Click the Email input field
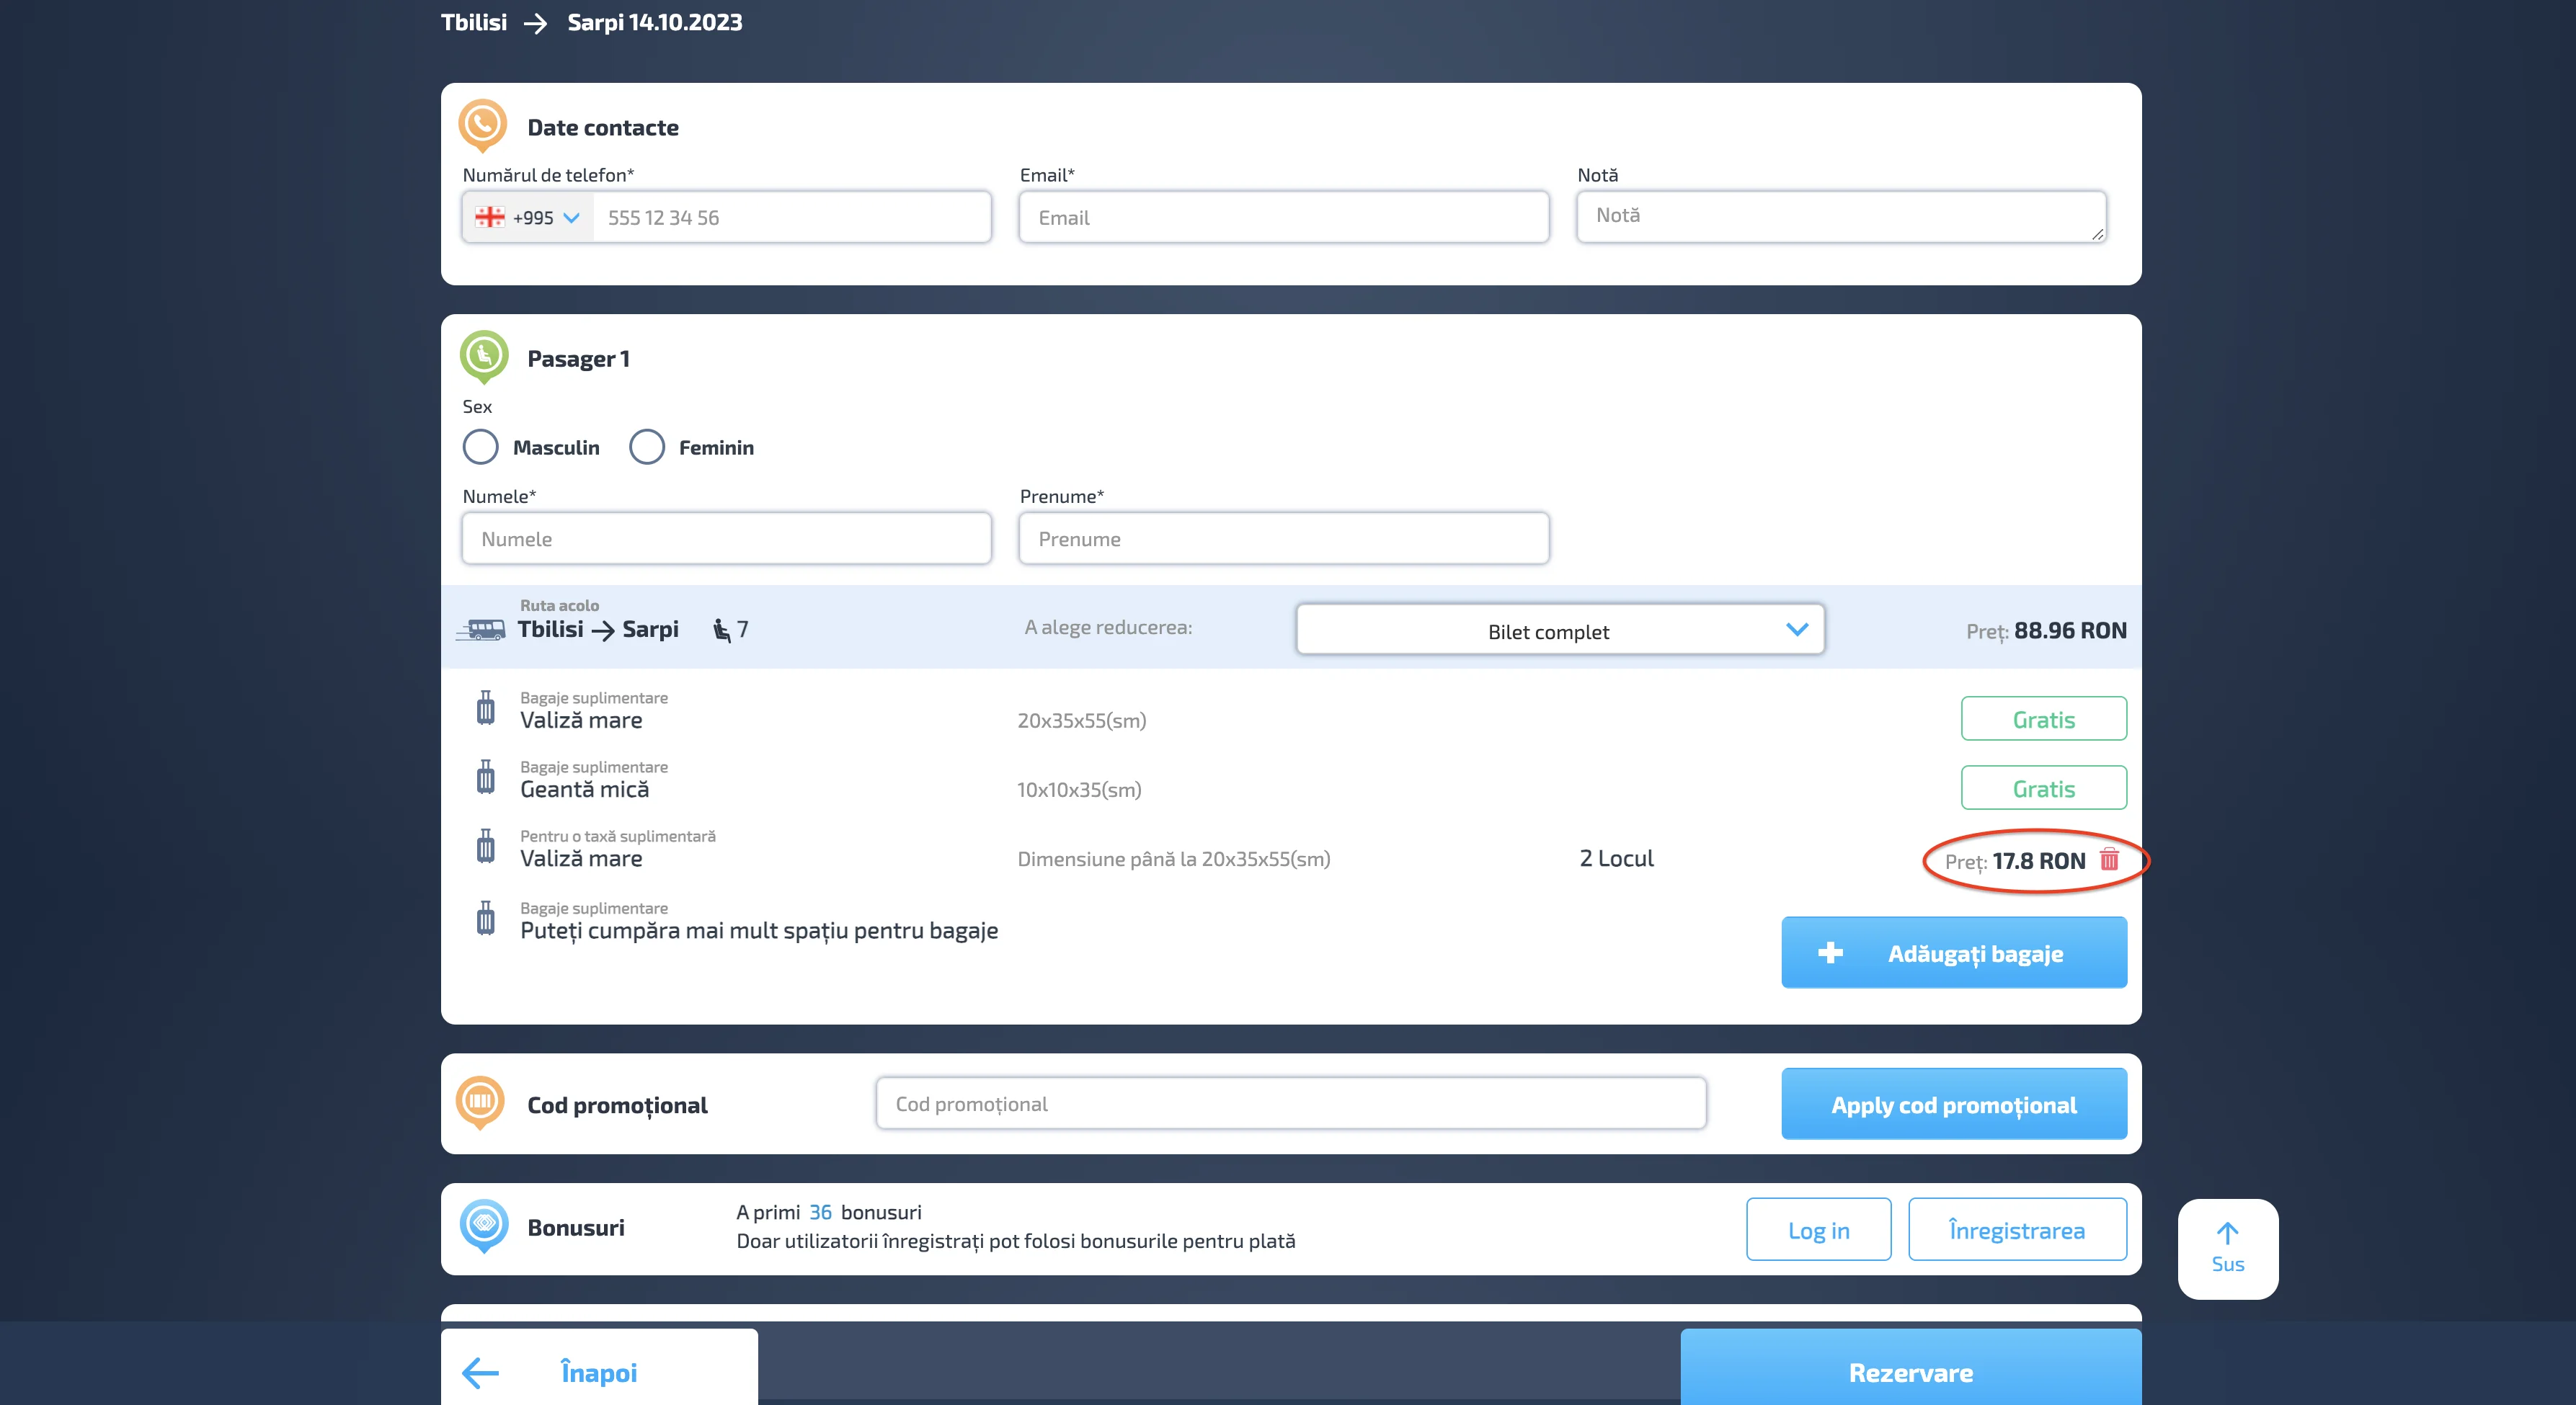The image size is (2576, 1405). 1283,217
